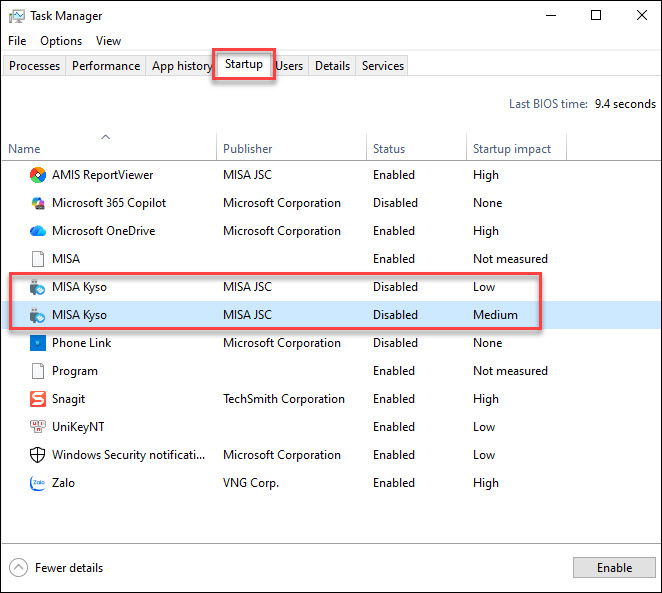Viewport: 662px width, 593px height.
Task: Click the Microsoft 365 Copilot icon
Action: pyautogui.click(x=38, y=203)
